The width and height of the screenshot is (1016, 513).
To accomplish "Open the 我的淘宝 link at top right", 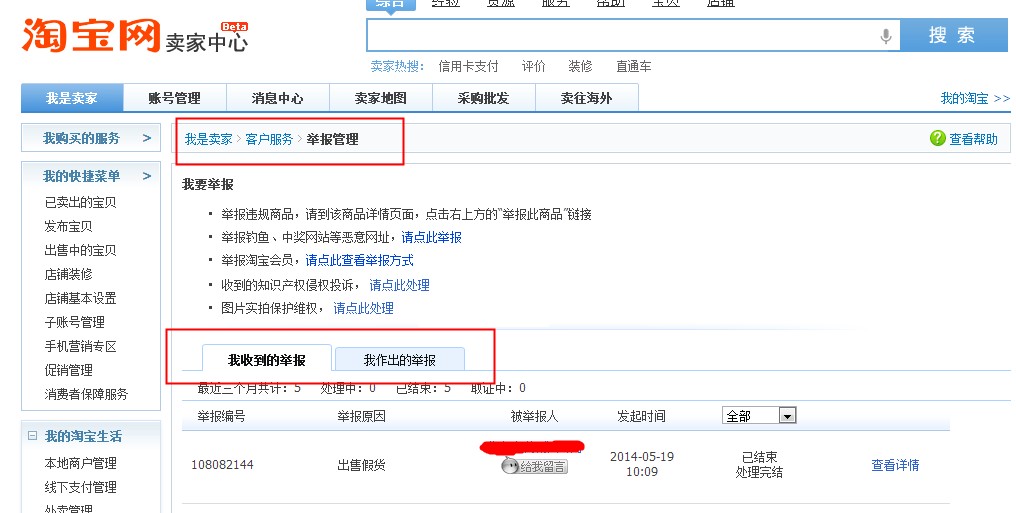I will click(x=965, y=98).
